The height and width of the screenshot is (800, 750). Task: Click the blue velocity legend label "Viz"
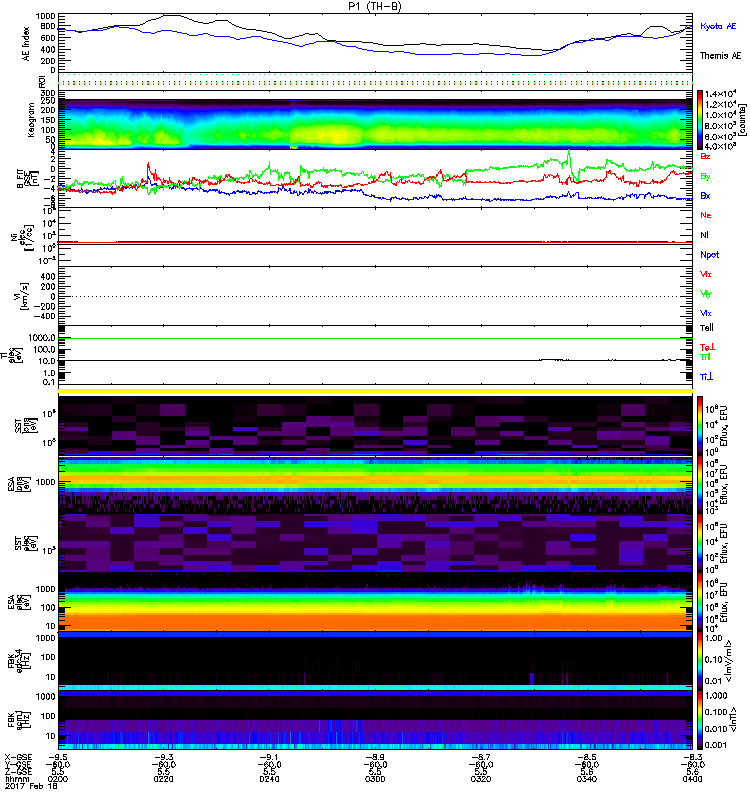706,313
